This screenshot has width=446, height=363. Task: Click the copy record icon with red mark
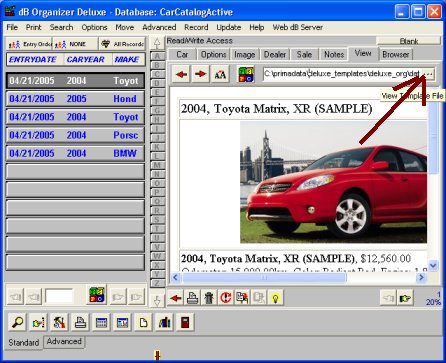pyautogui.click(x=242, y=298)
